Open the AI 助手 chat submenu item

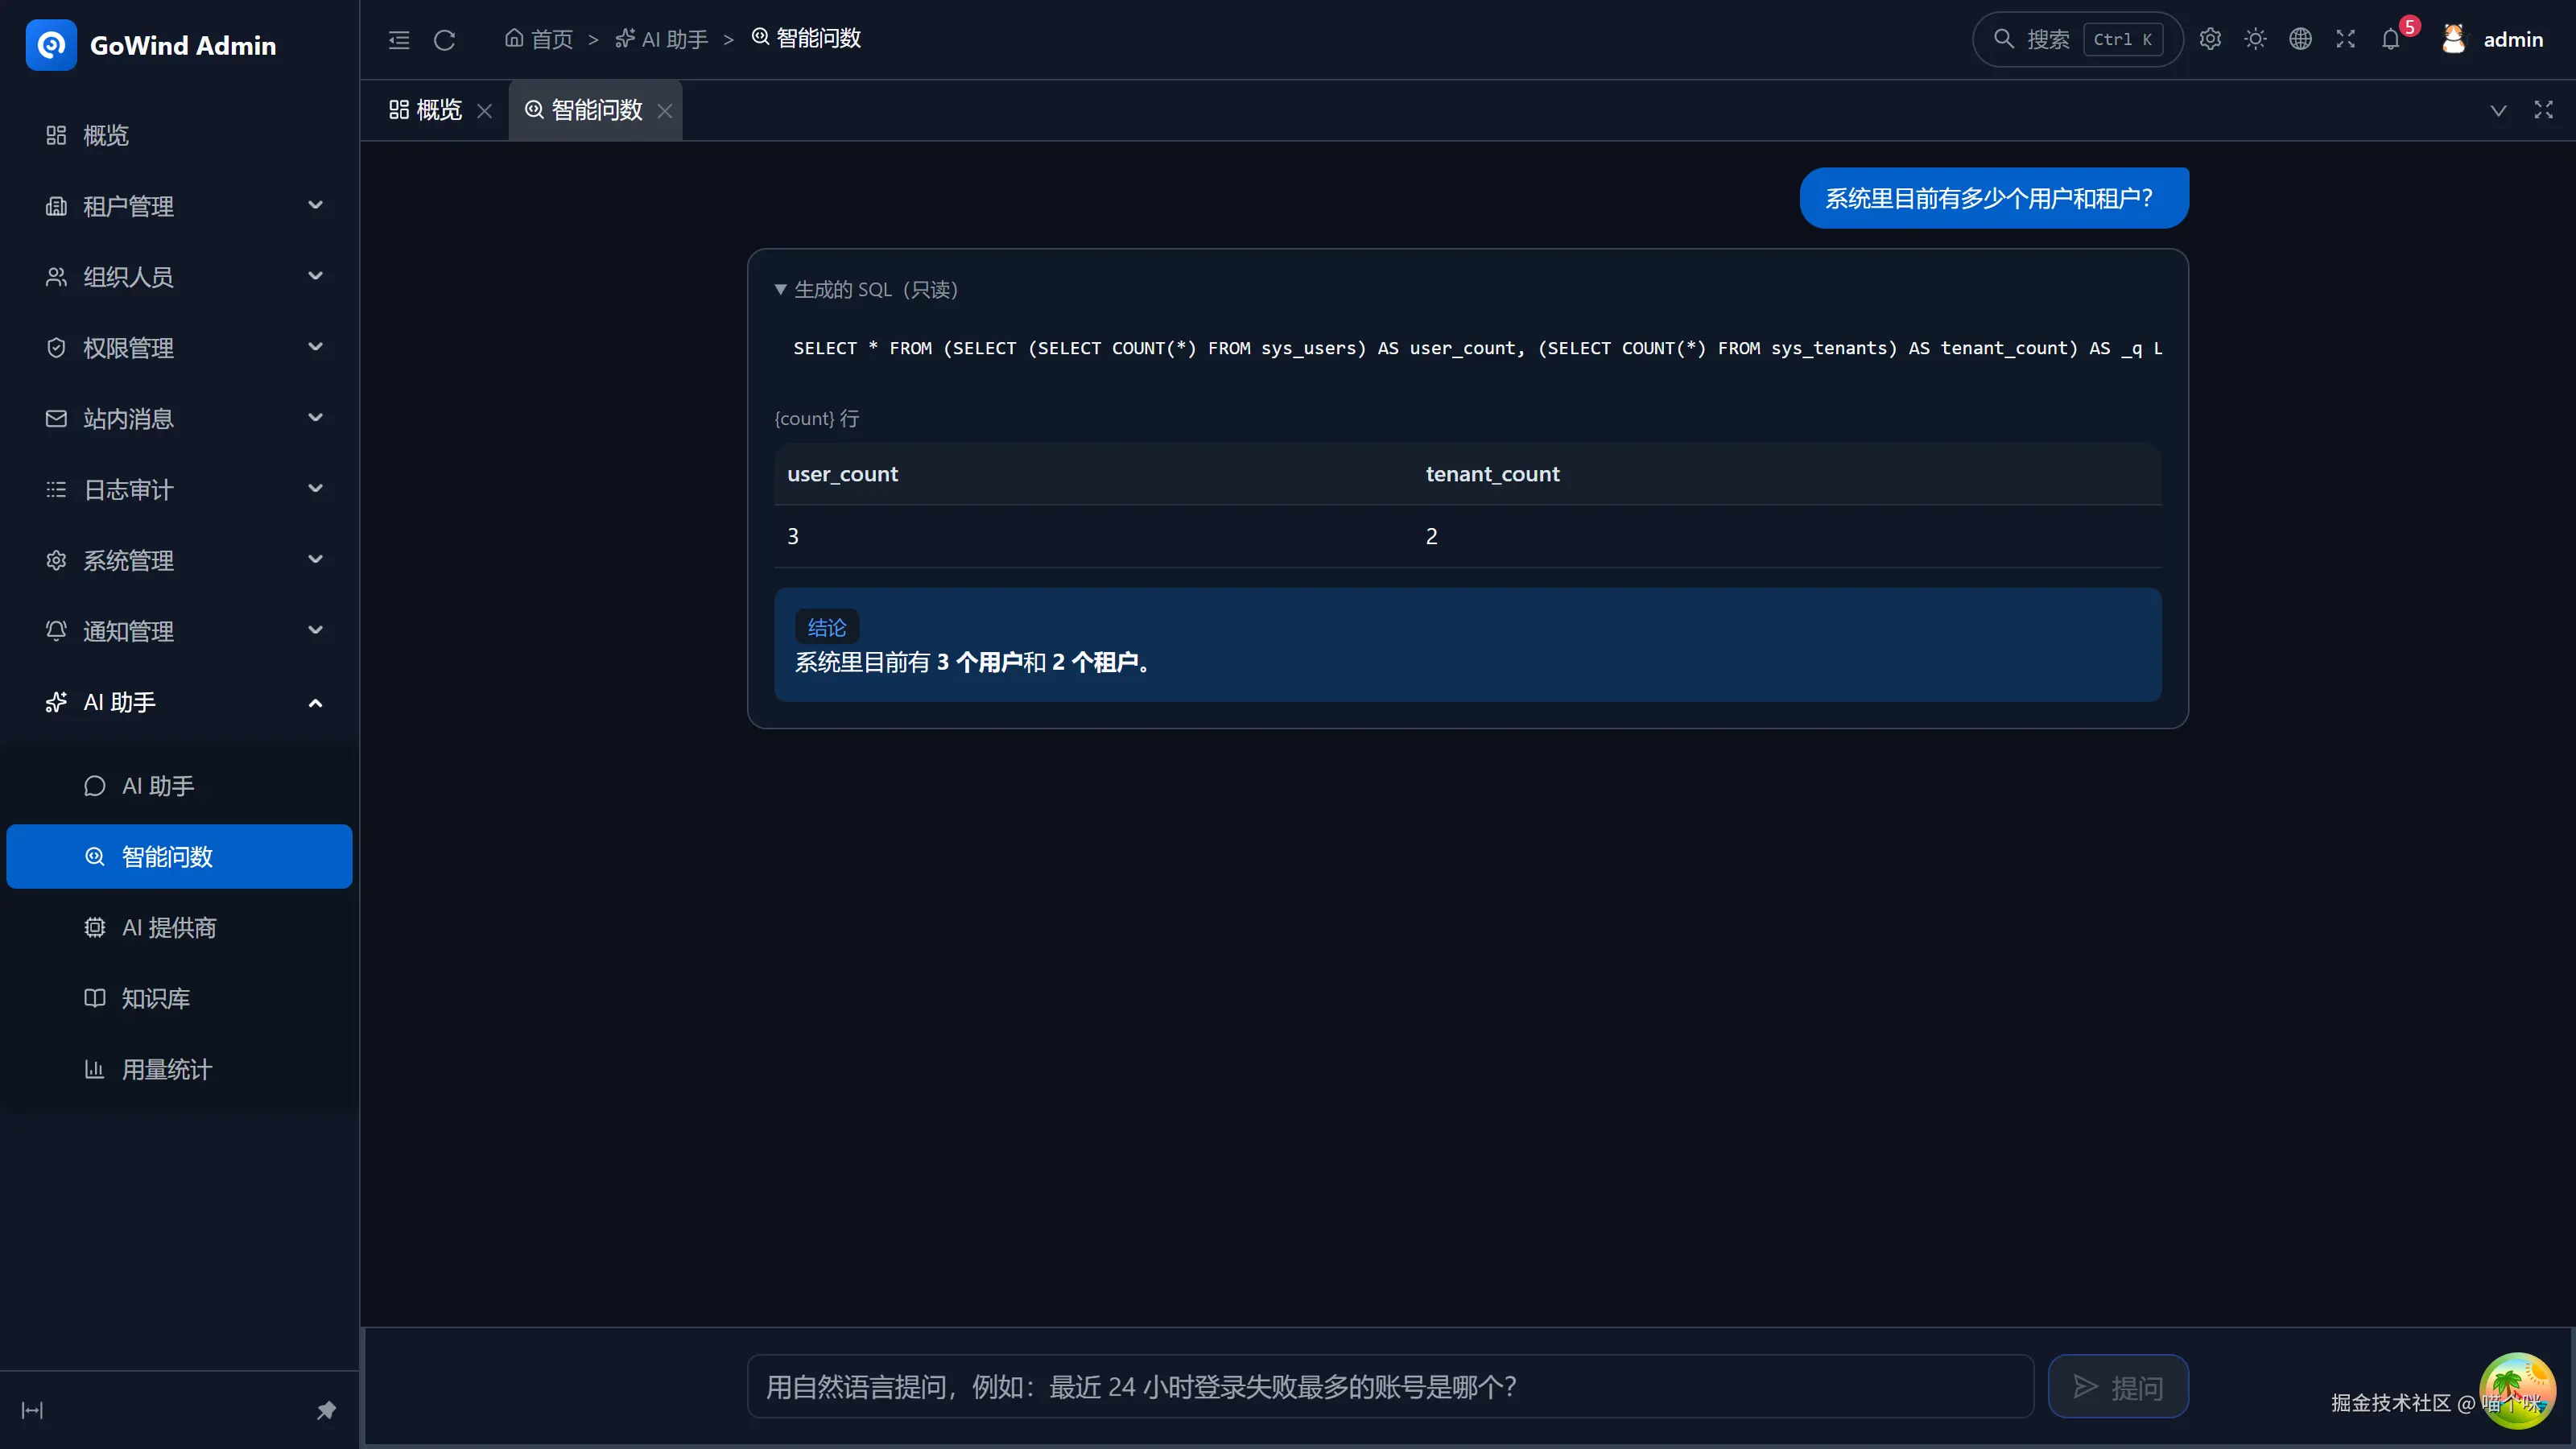point(180,786)
